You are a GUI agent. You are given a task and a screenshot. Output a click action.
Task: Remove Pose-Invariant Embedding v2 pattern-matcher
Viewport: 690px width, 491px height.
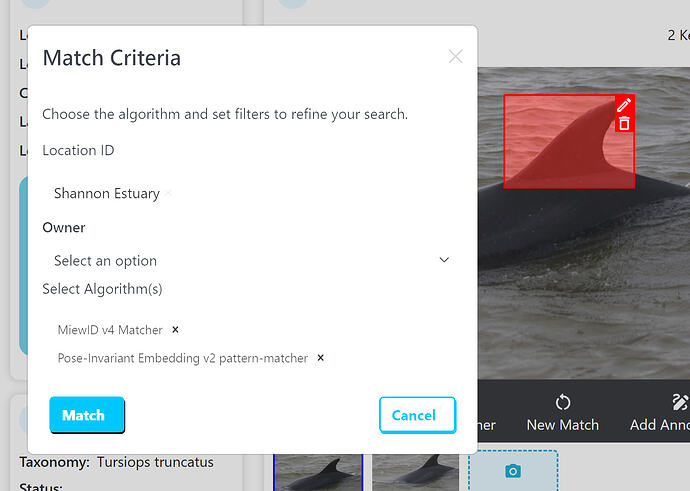pyautogui.click(x=321, y=358)
